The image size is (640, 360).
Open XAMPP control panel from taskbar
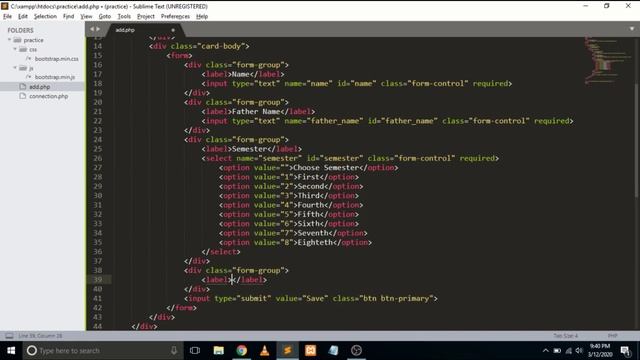point(310,351)
